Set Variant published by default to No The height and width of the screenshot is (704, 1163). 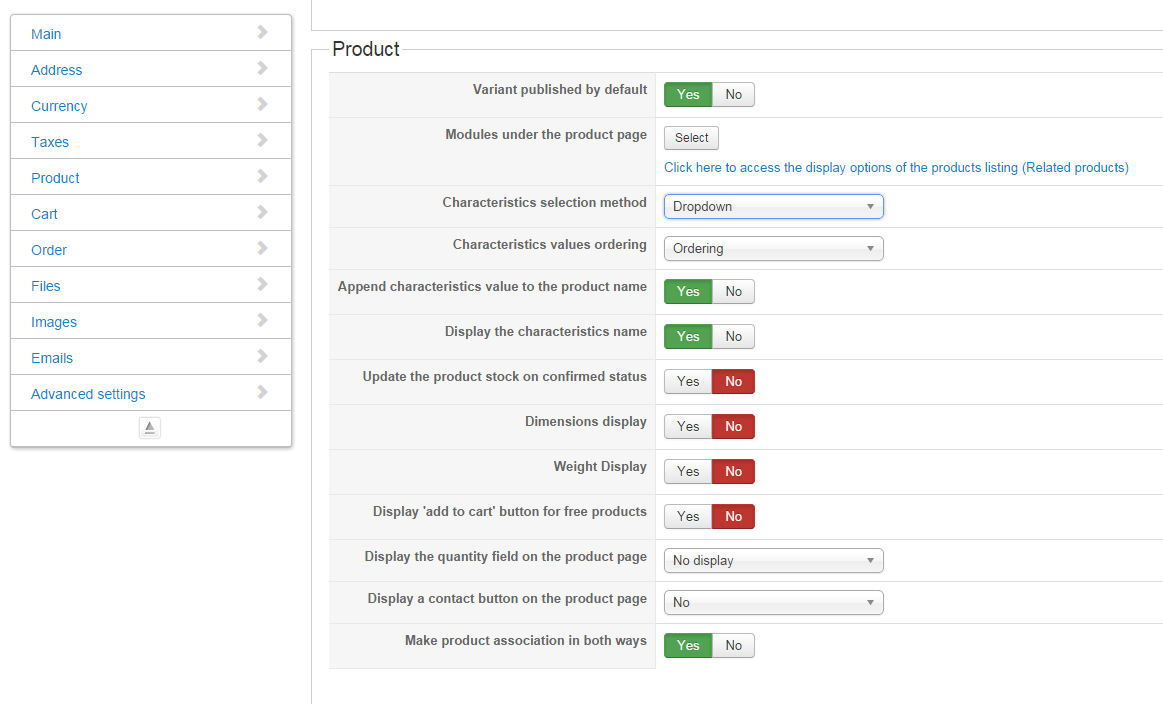pos(734,95)
